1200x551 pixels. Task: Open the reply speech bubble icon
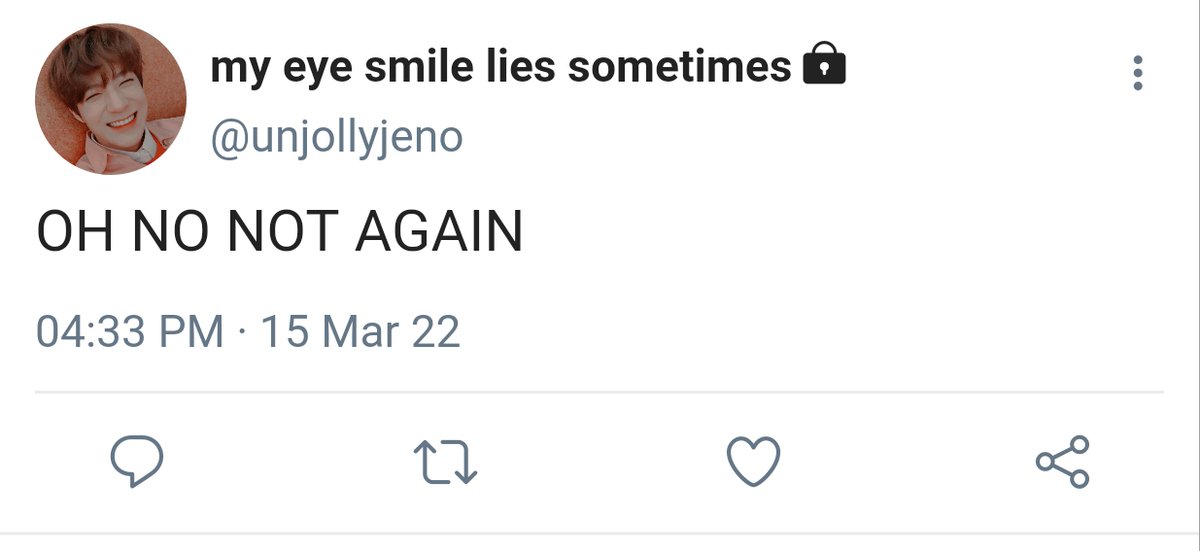coord(136,462)
